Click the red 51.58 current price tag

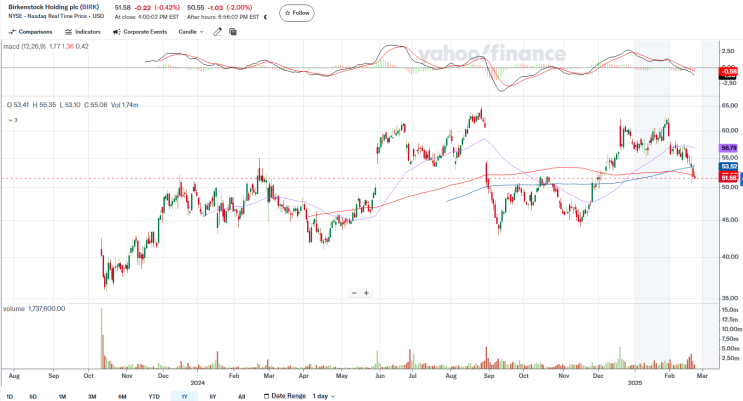pyautogui.click(x=728, y=178)
